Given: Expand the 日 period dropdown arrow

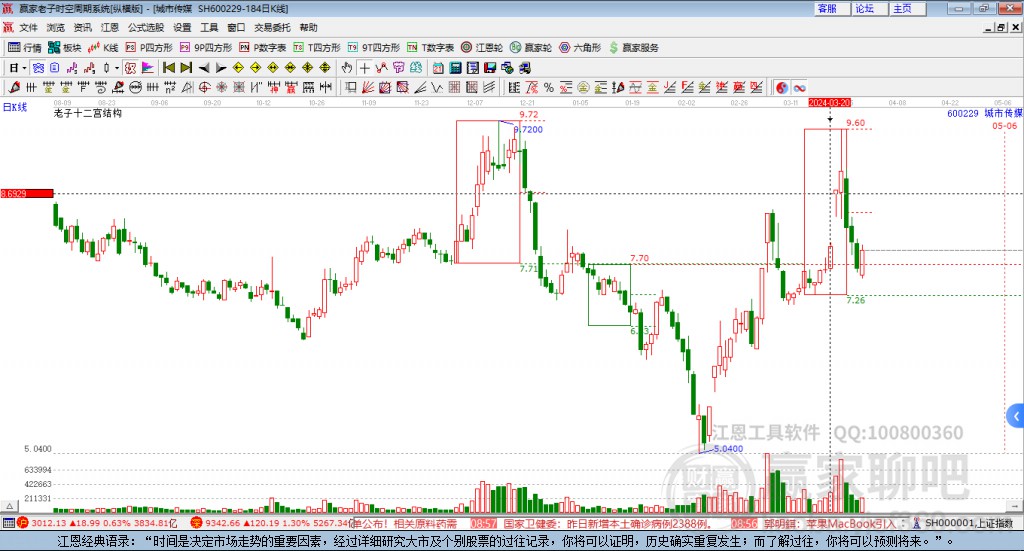Looking at the screenshot, I should pos(24,68).
